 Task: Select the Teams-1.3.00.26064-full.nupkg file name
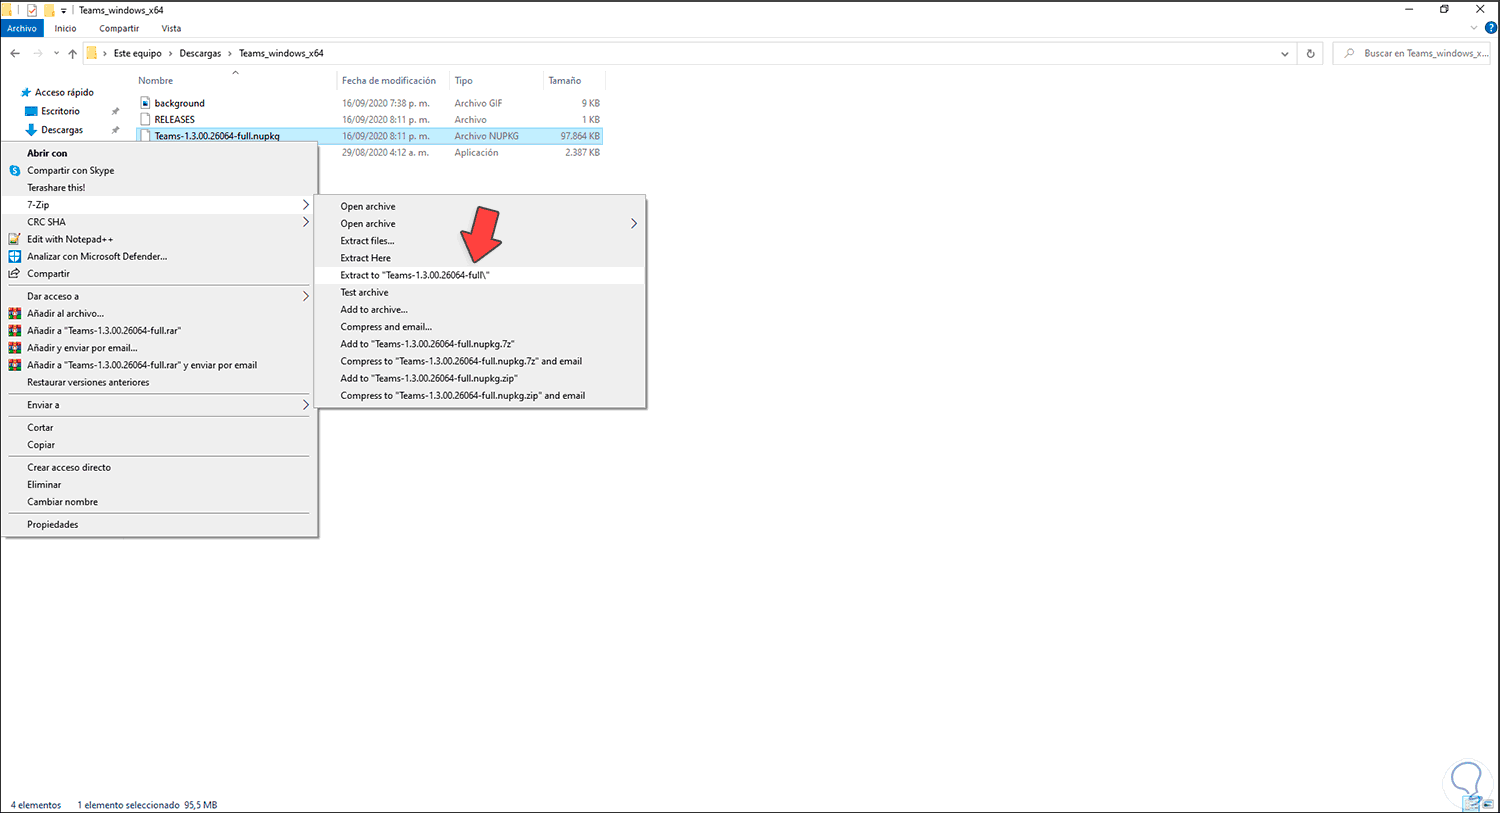pos(217,136)
